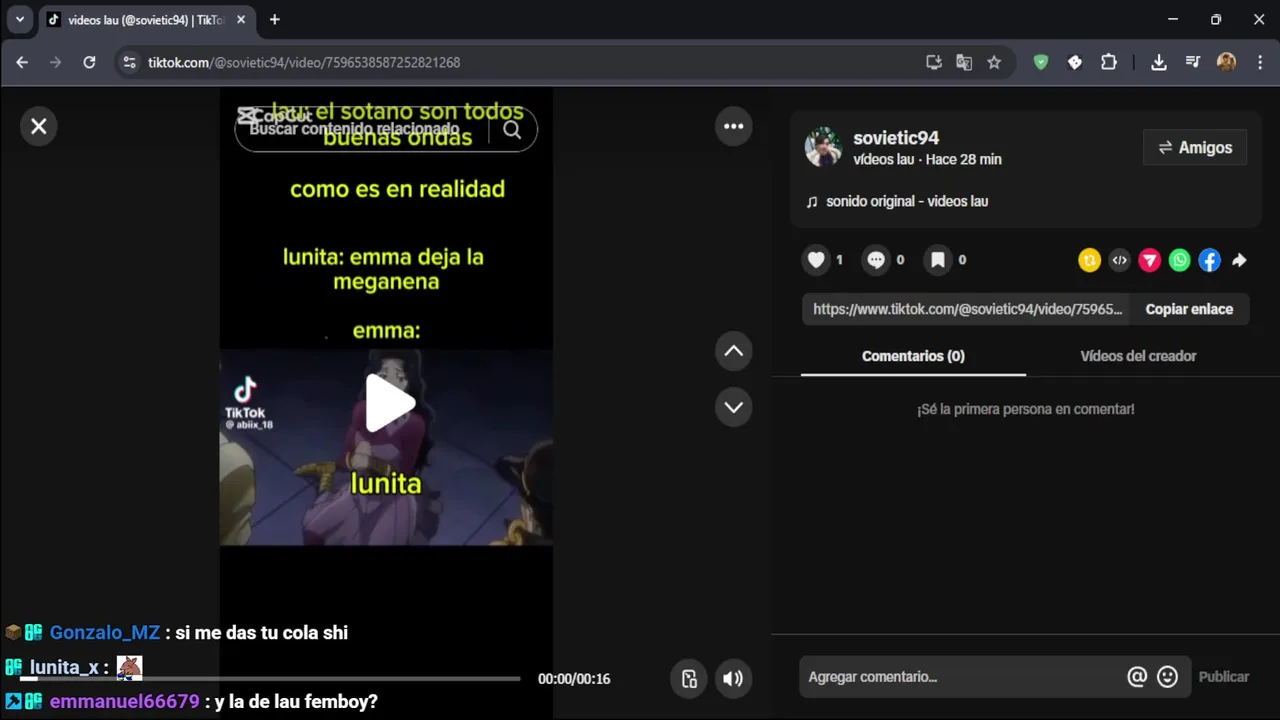This screenshot has height=720, width=1280.
Task: Translate this page icon
Action: 964,62
